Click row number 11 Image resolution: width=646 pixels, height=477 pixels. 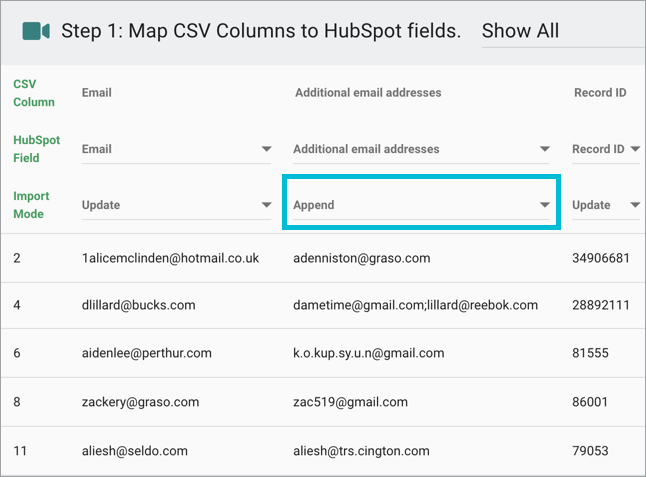click(x=20, y=451)
